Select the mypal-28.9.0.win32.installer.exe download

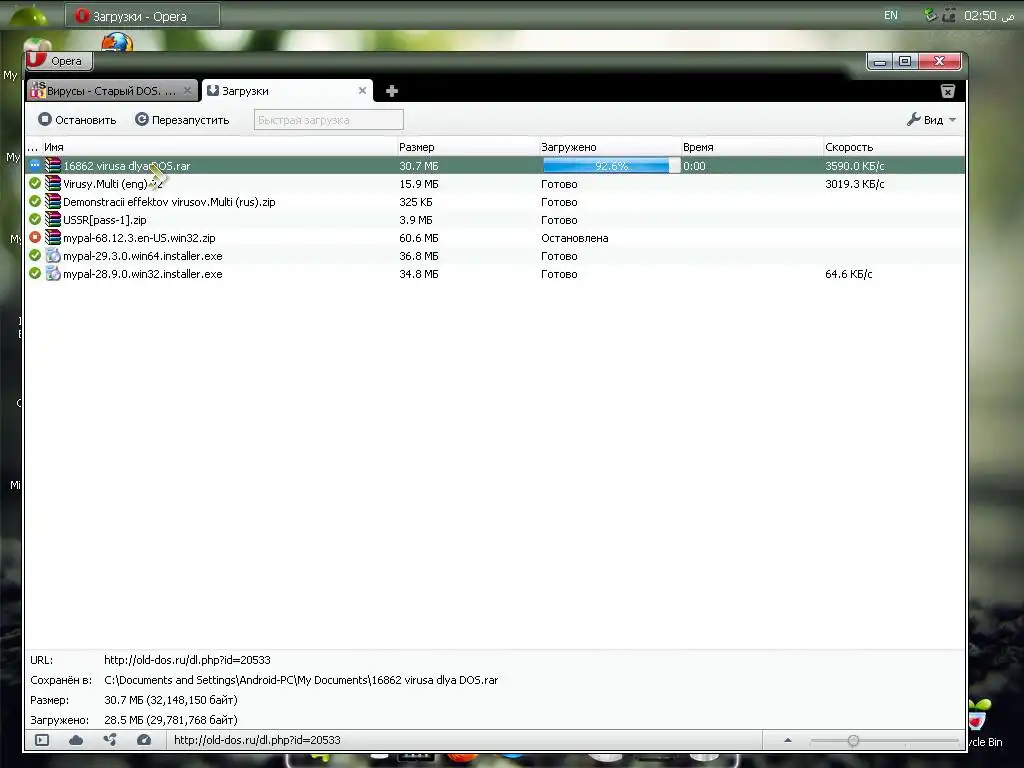tap(495, 274)
